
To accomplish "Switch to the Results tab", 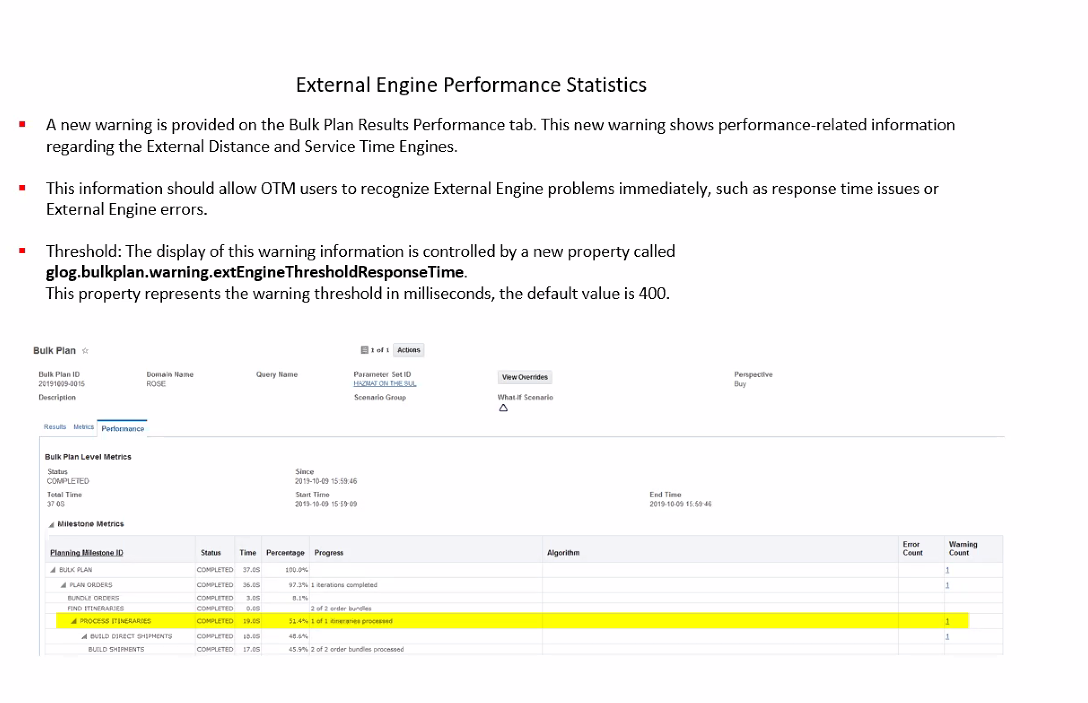I will pyautogui.click(x=55, y=427).
